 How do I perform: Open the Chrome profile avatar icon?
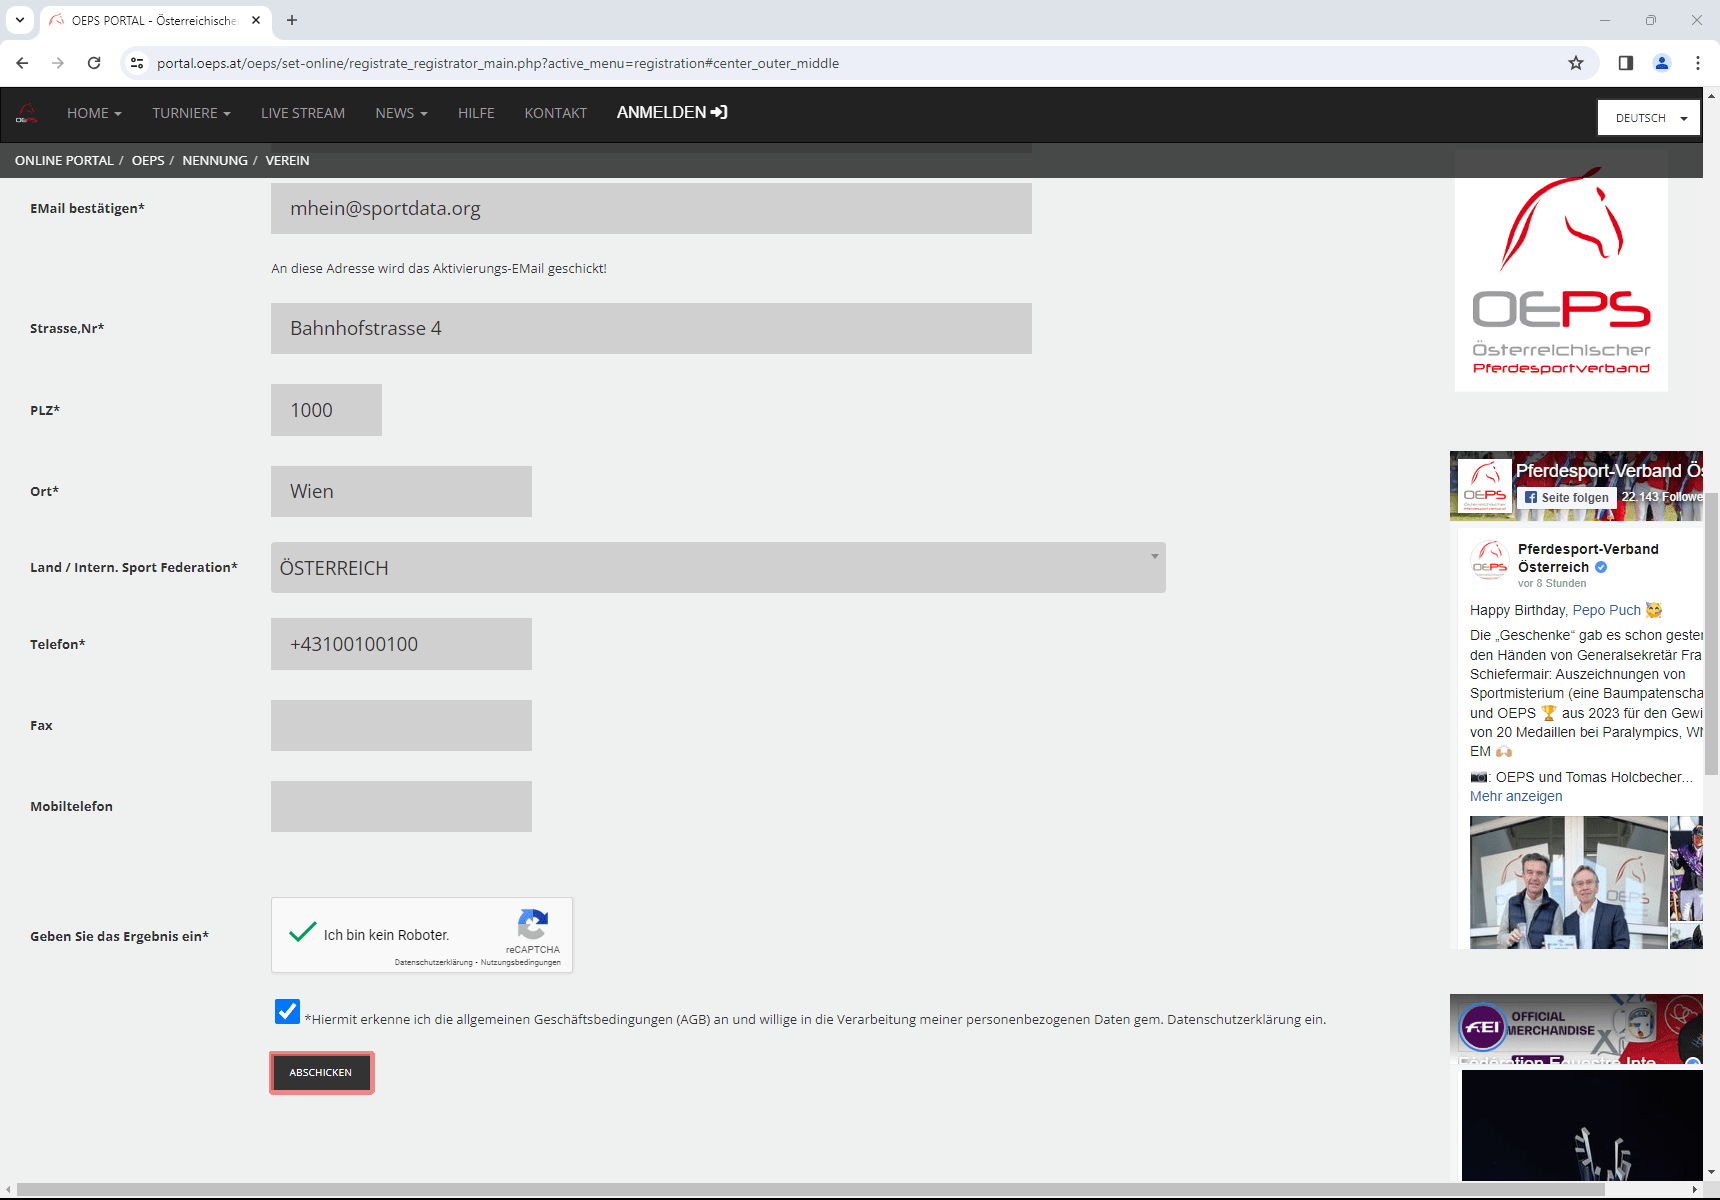coord(1662,63)
